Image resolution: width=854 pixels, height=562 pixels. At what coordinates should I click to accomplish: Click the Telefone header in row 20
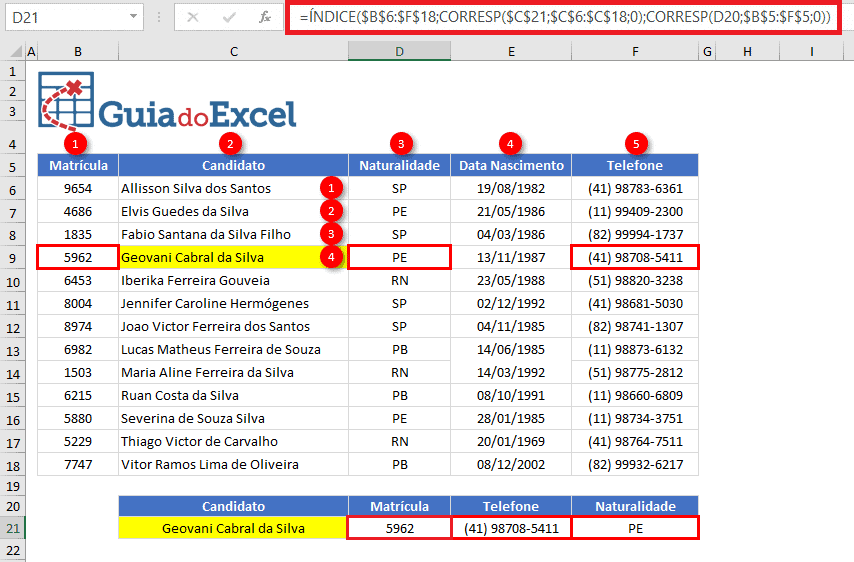511,506
